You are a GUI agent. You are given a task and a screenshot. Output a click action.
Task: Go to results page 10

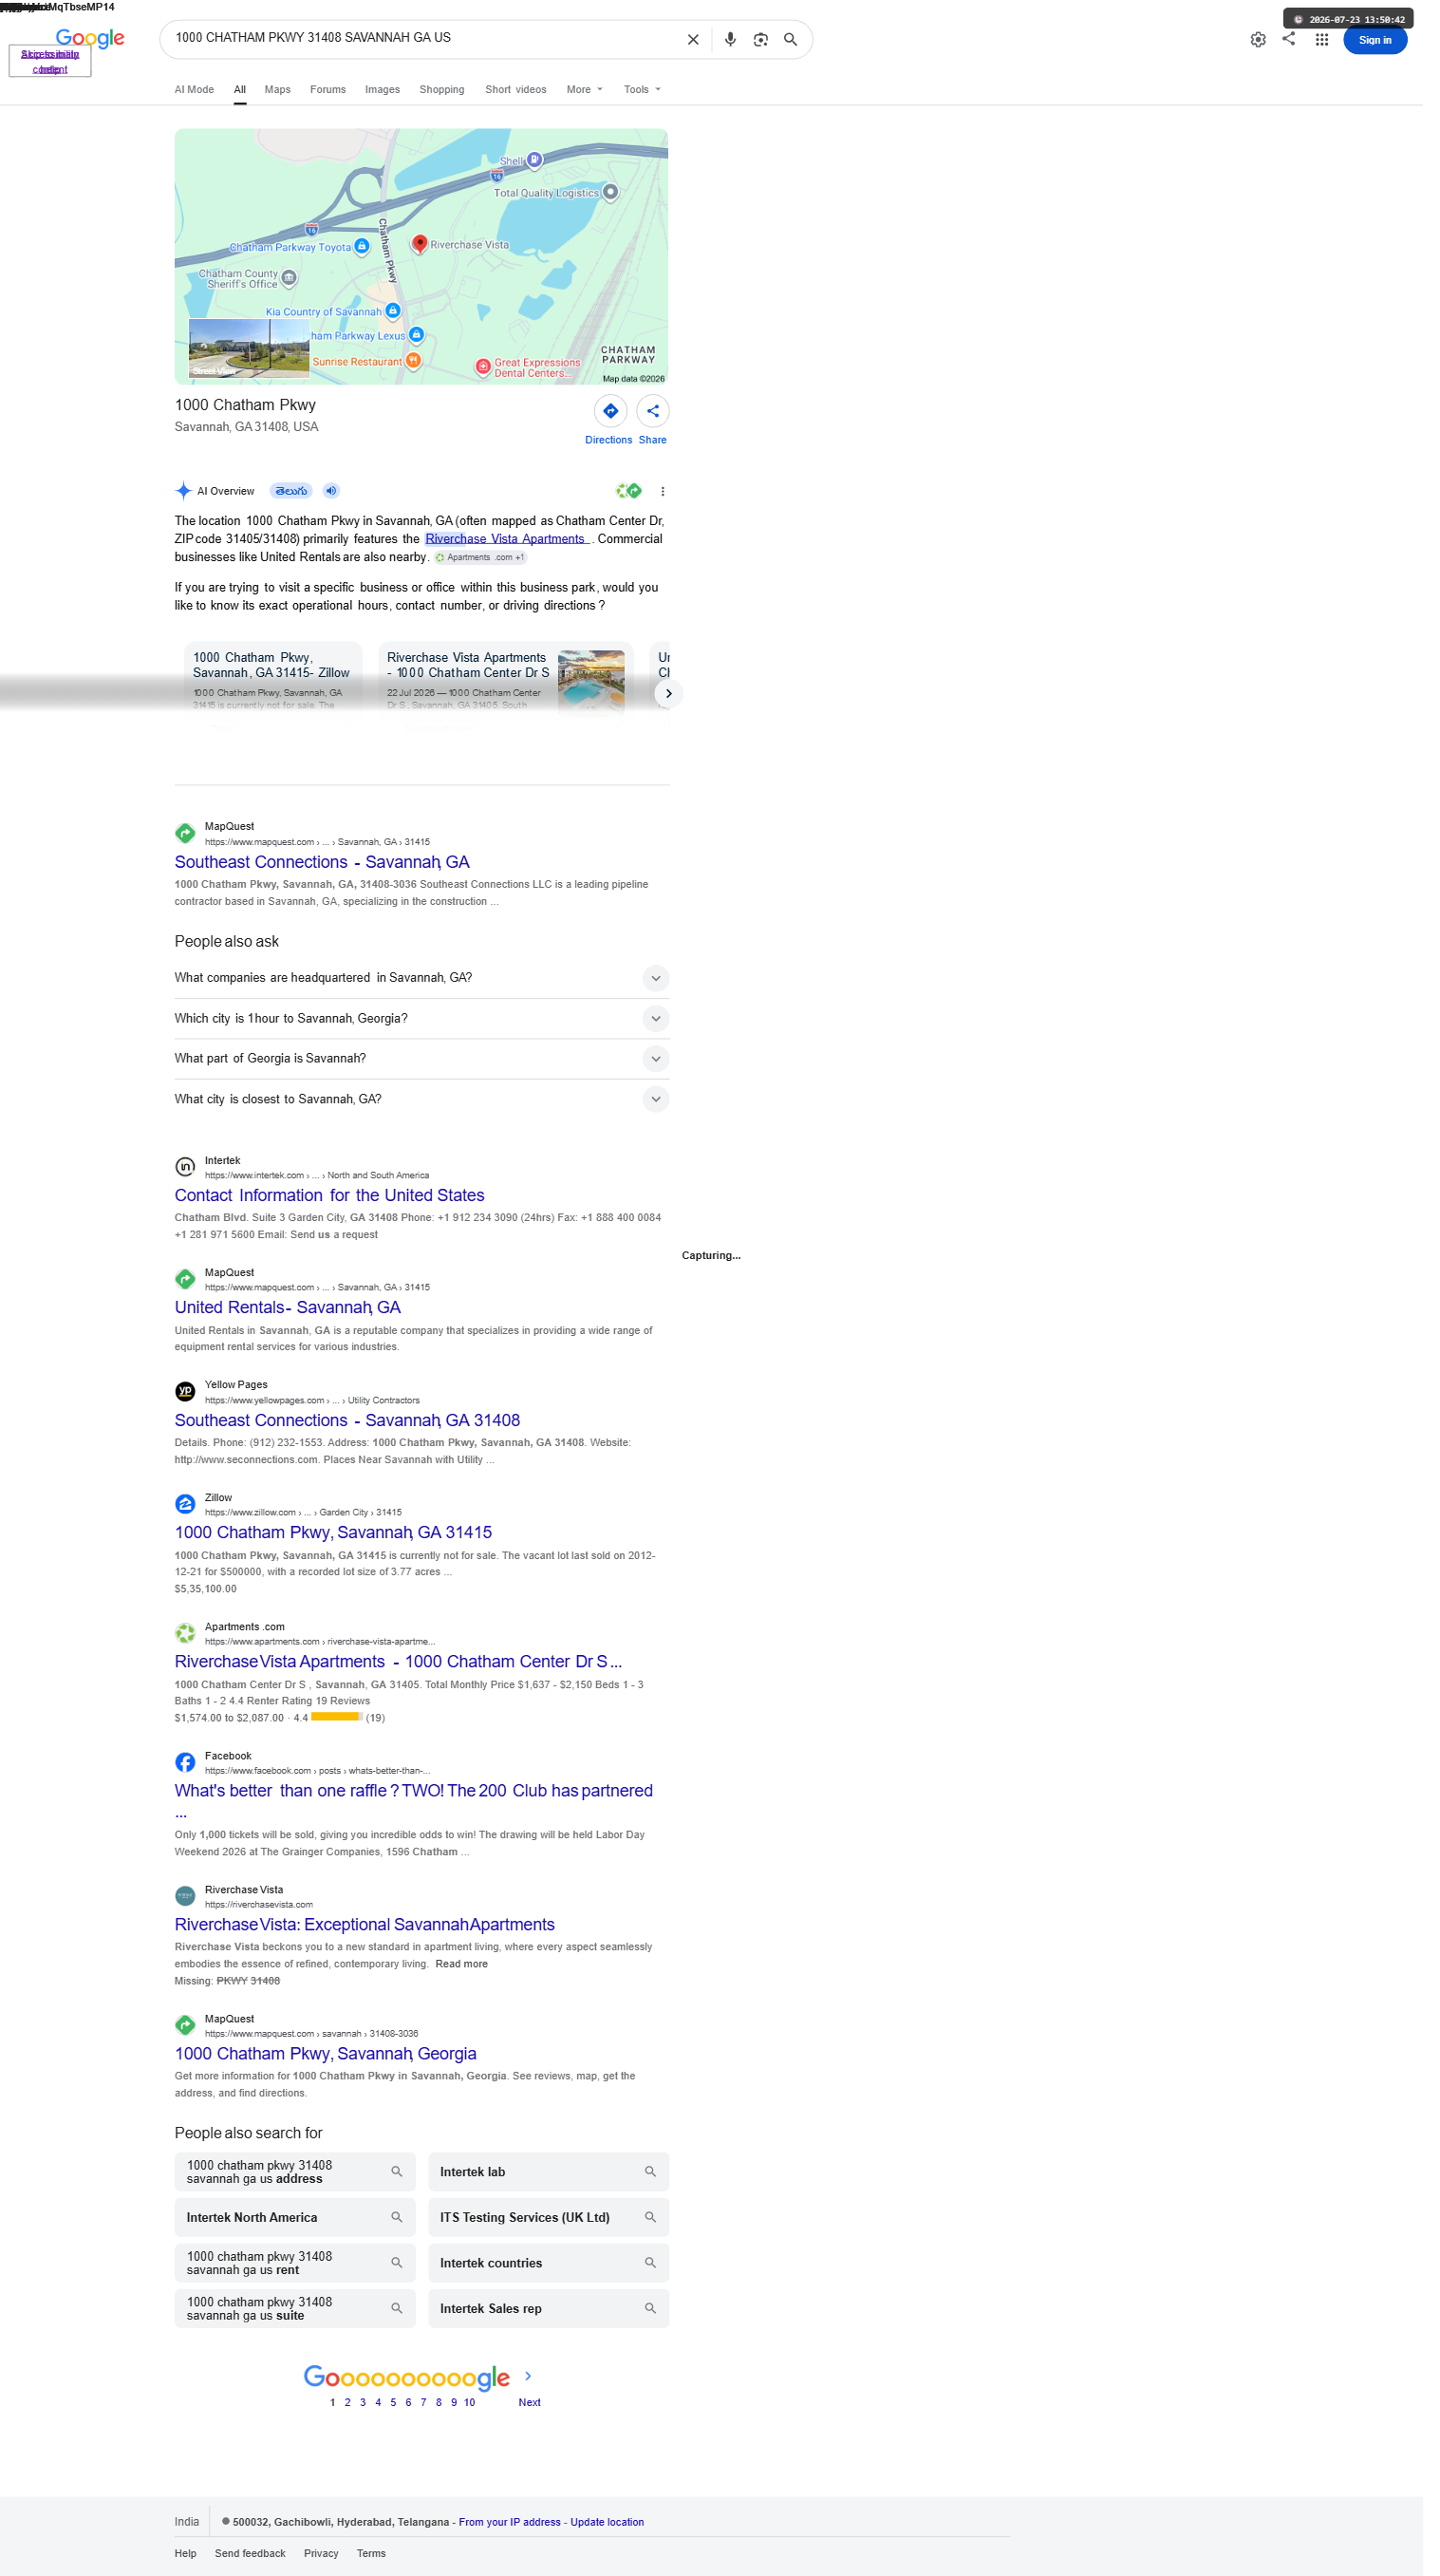click(470, 2403)
